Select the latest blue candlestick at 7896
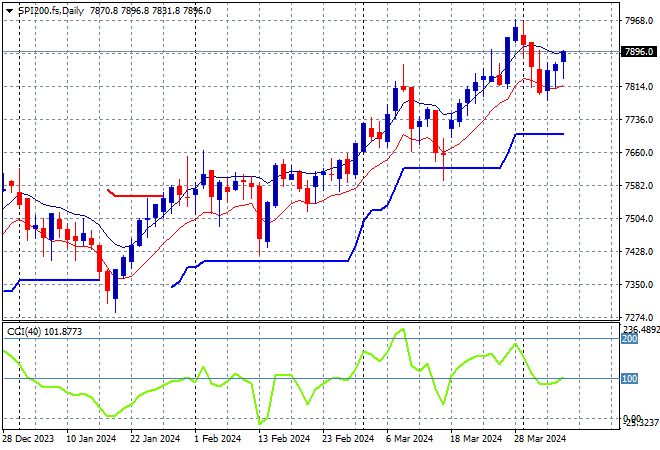Image resolution: width=660 pixels, height=450 pixels. point(564,56)
